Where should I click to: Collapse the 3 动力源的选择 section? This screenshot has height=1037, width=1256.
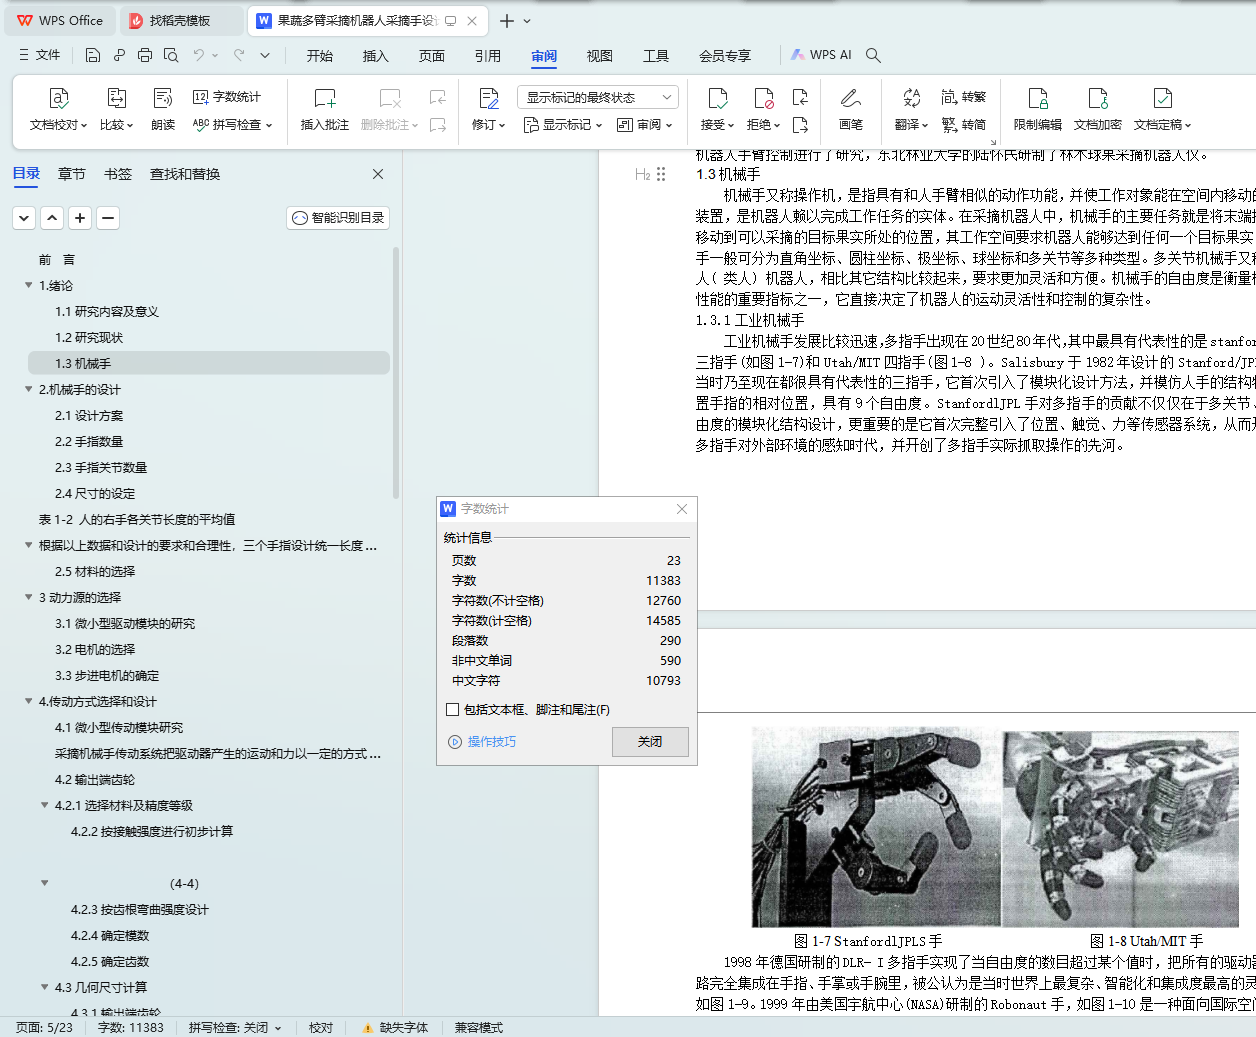[x=28, y=597]
